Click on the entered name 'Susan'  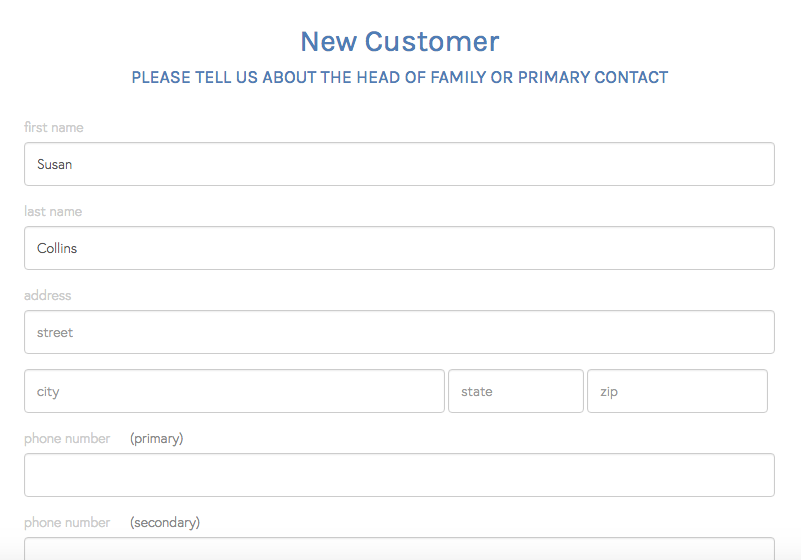pos(54,164)
